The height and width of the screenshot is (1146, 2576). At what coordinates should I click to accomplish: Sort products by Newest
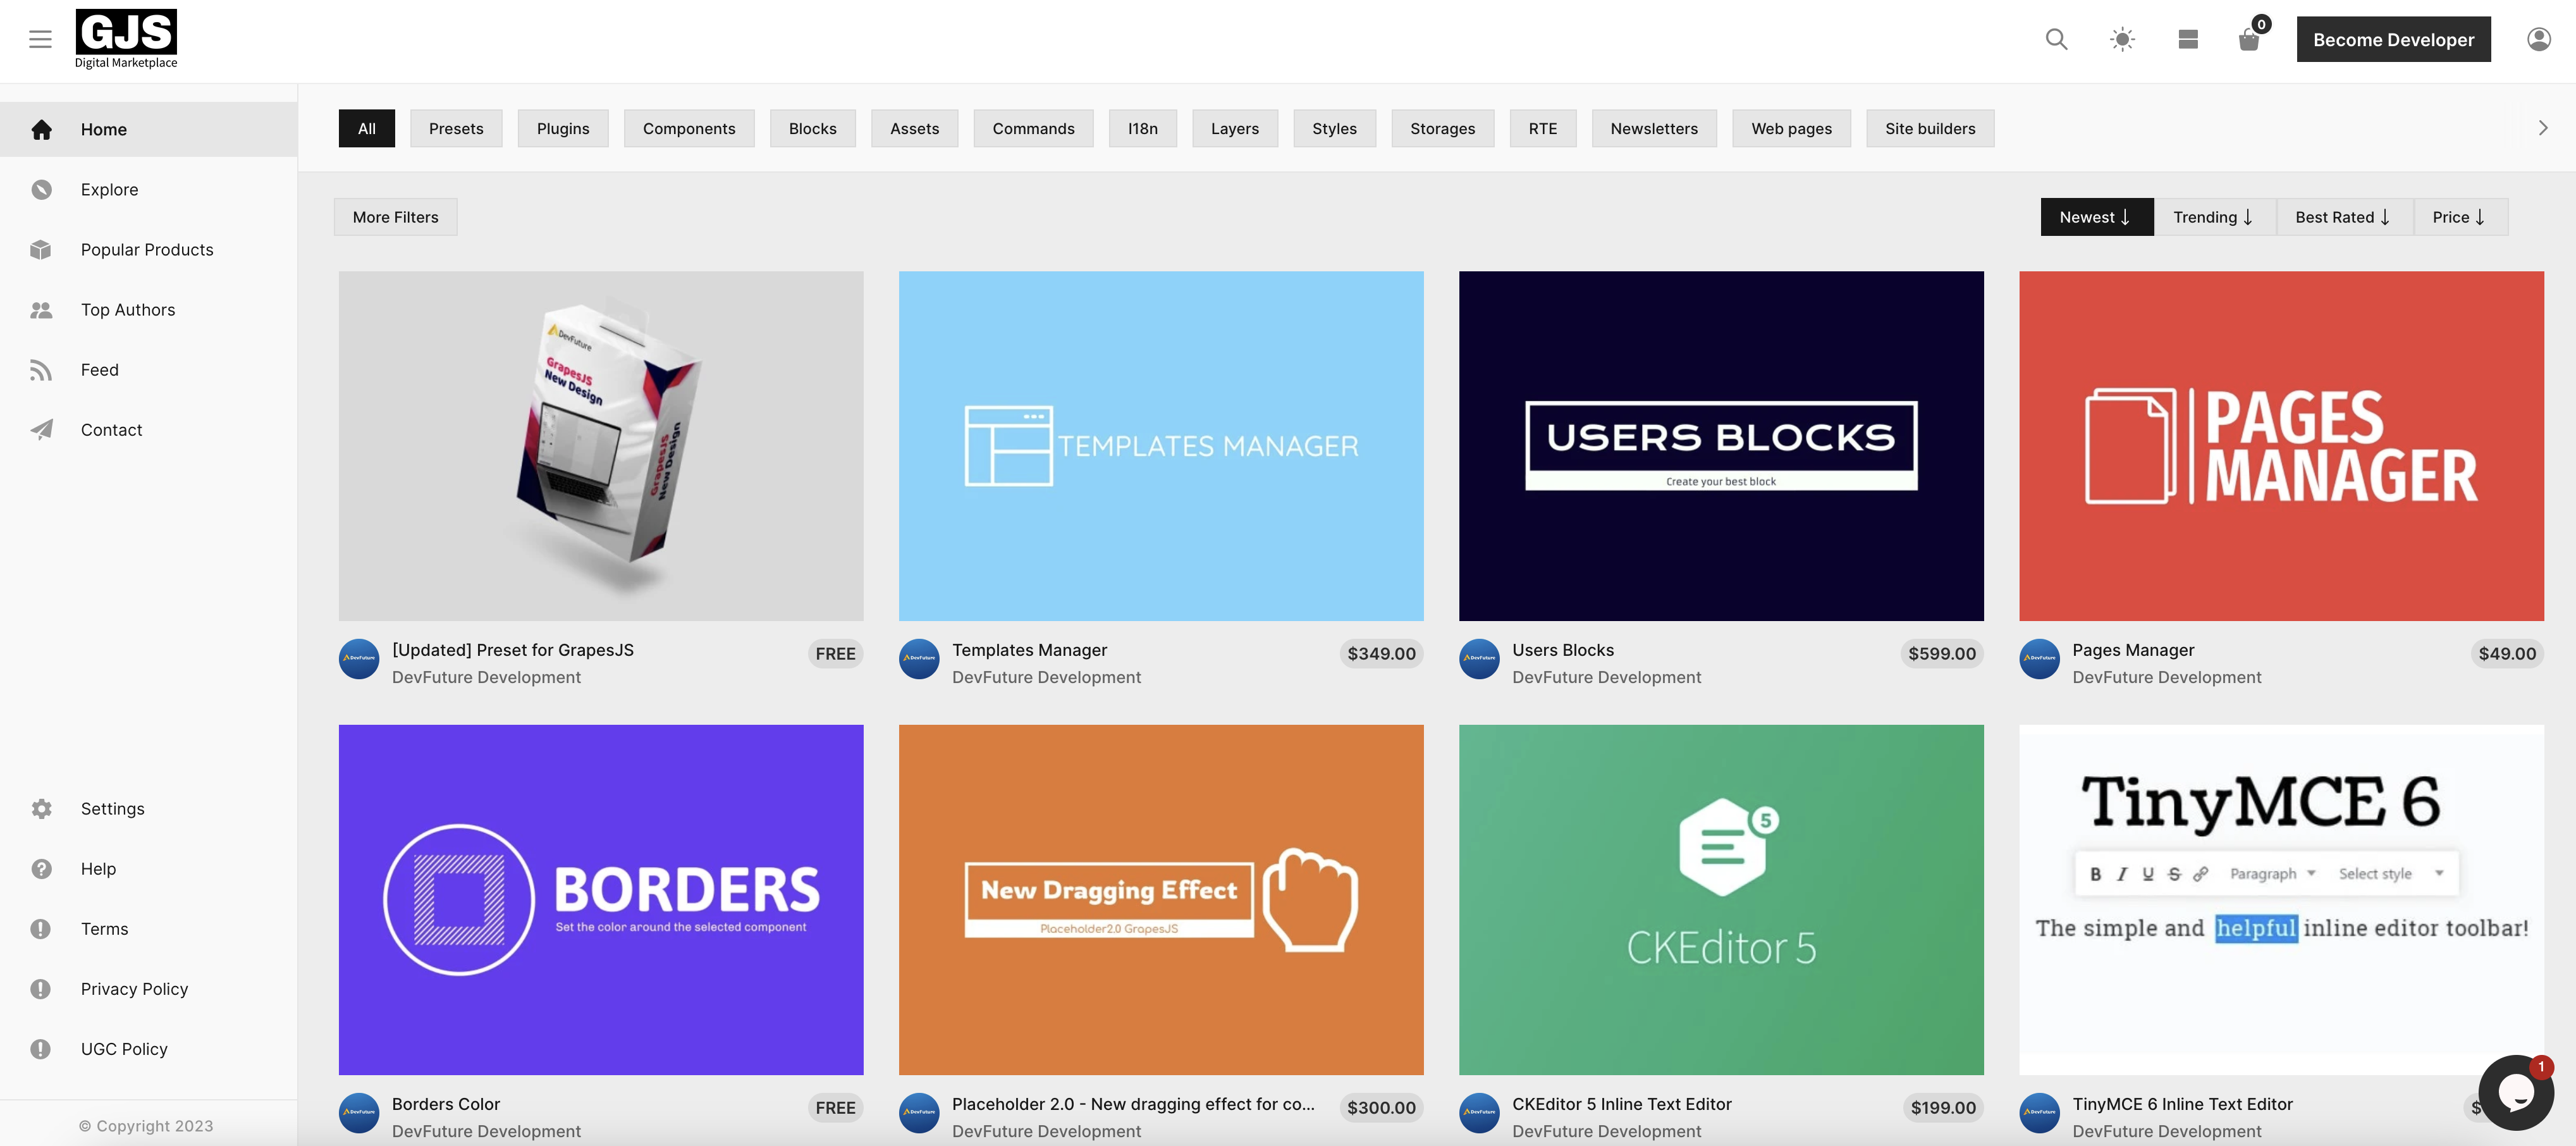coord(2096,217)
